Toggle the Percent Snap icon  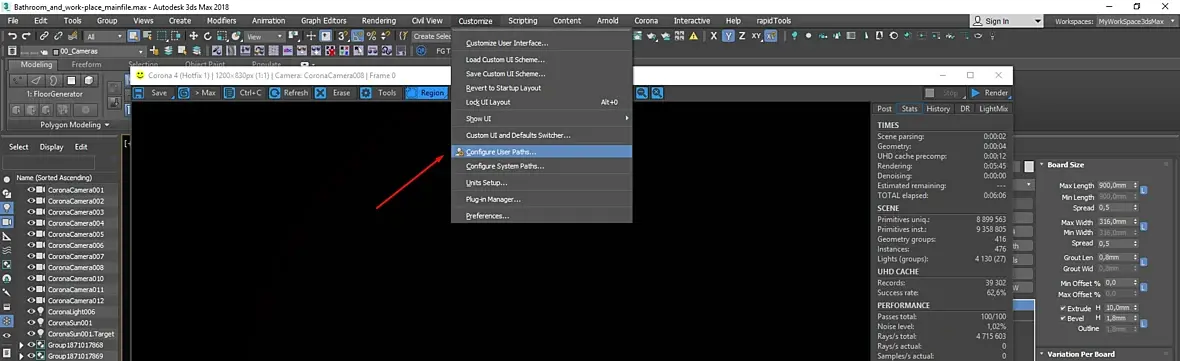[x=372, y=36]
